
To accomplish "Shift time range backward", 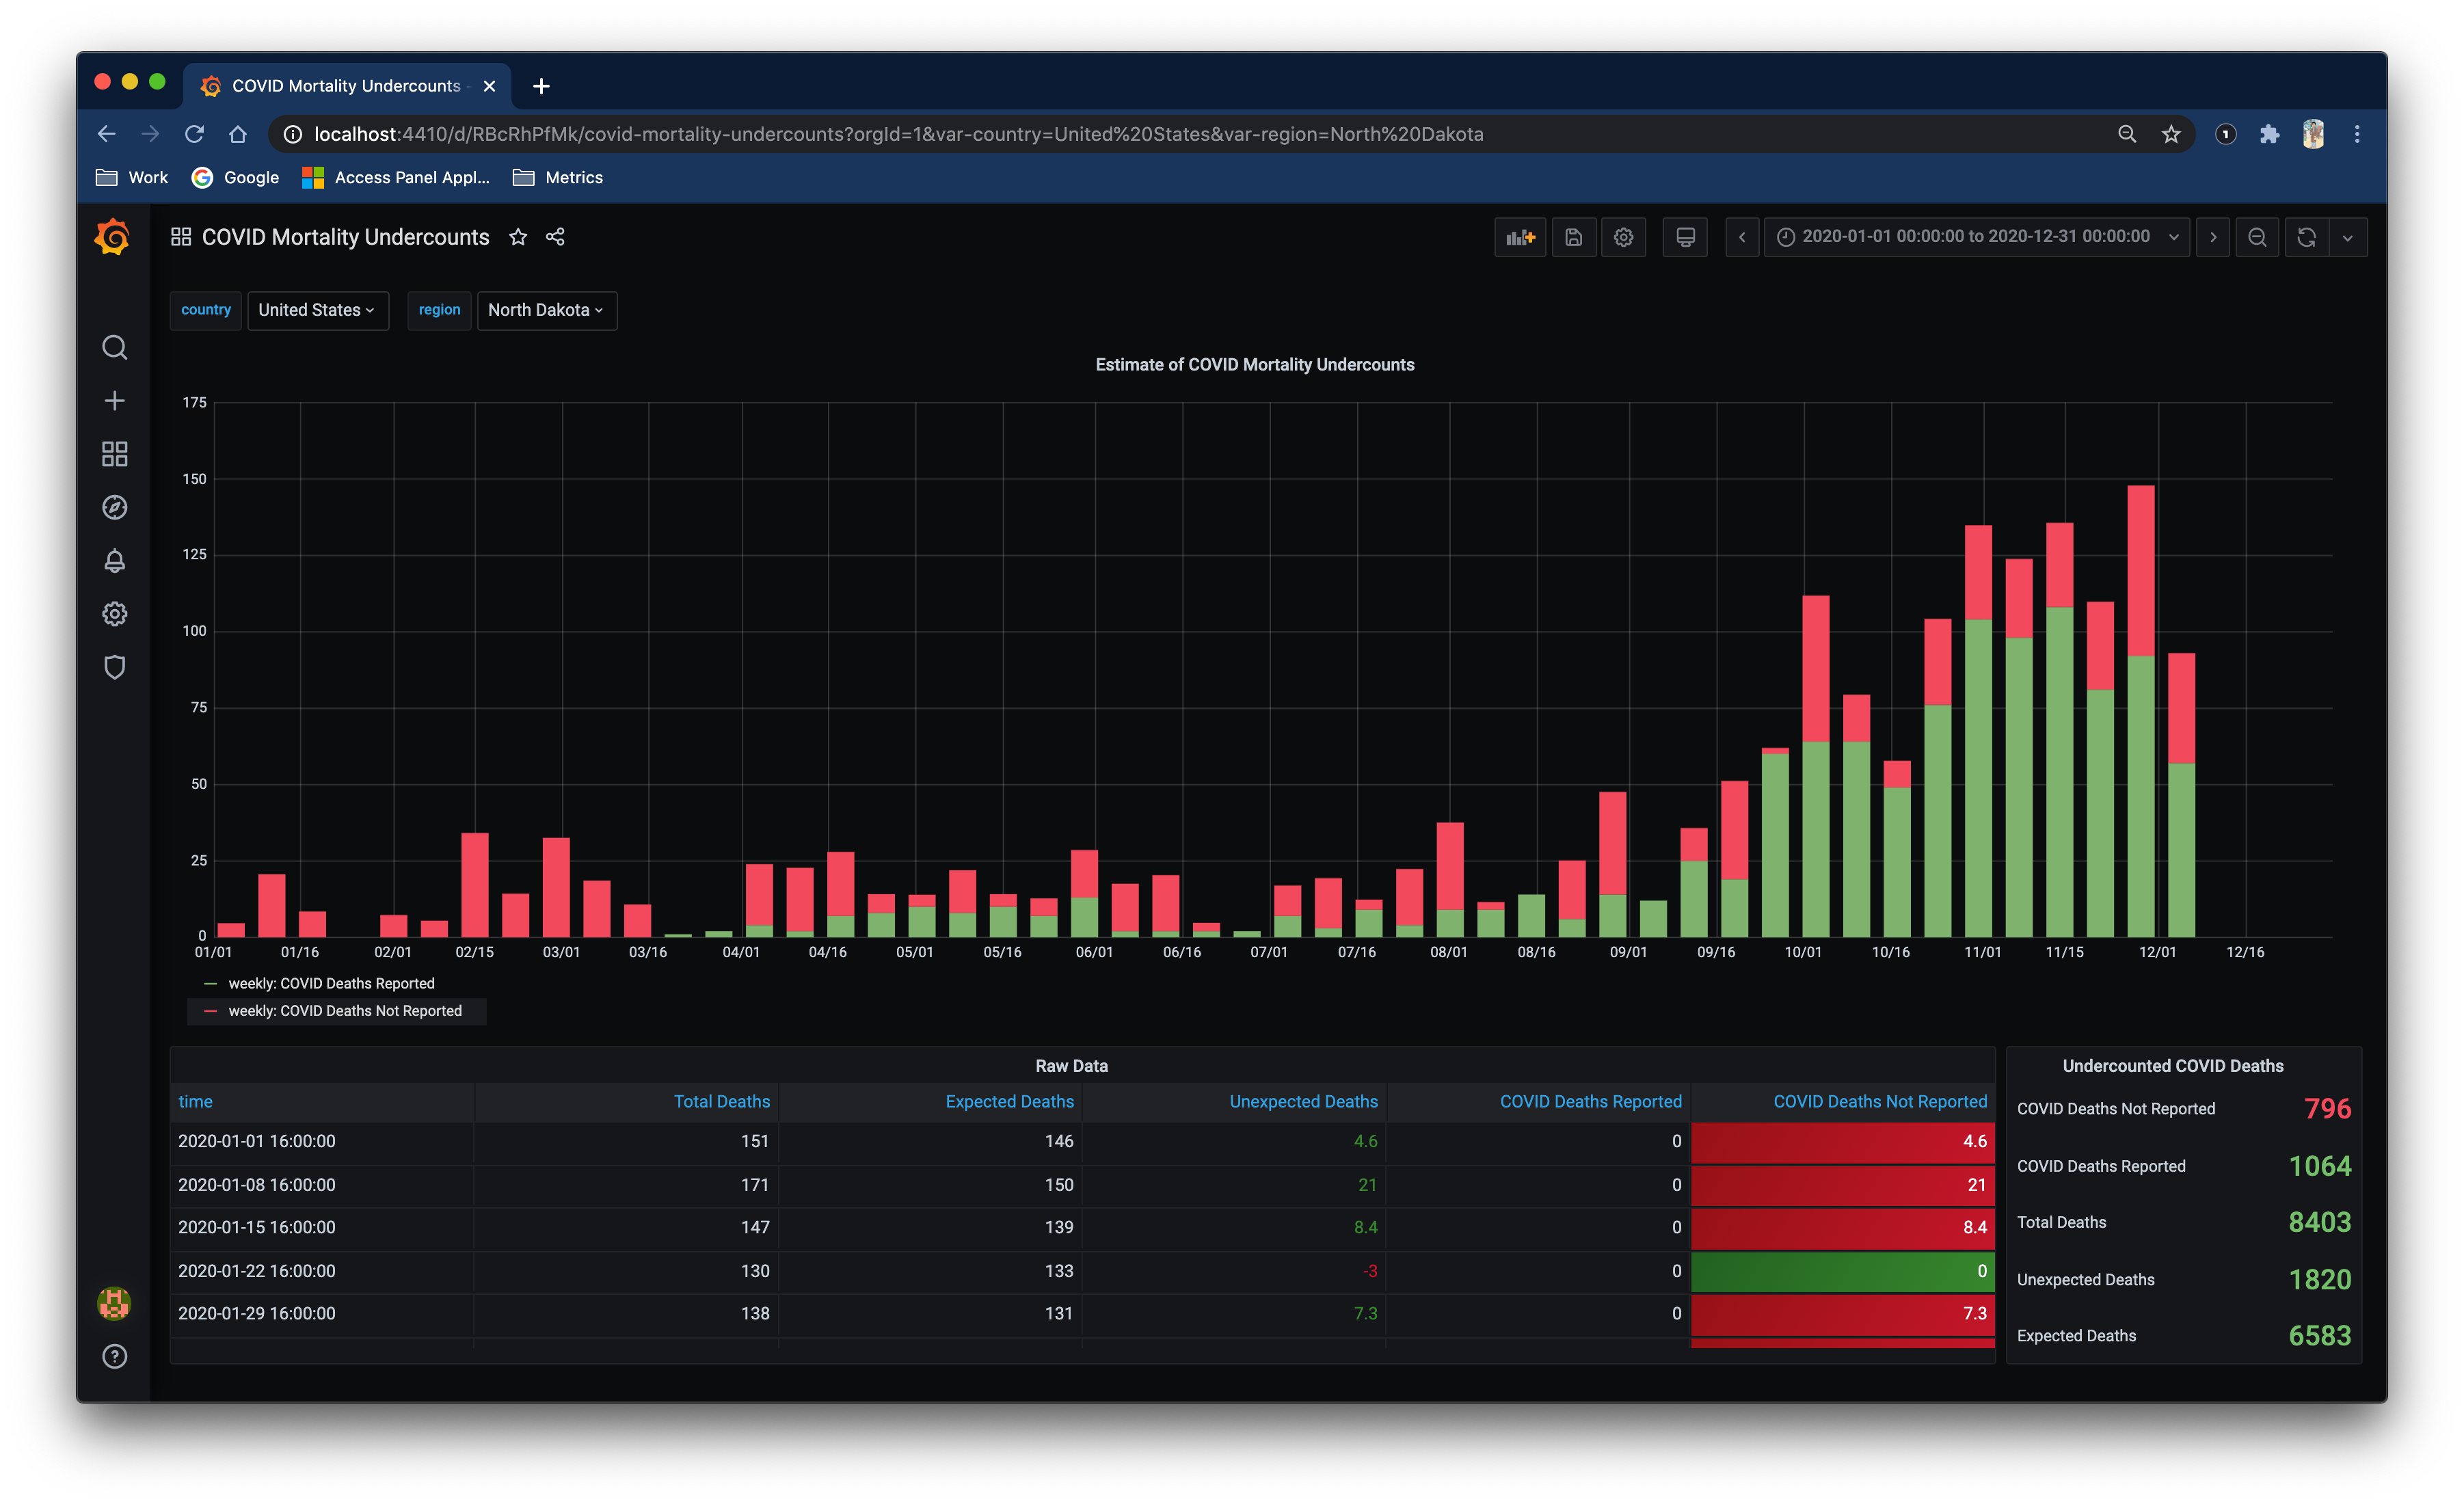I will click(1742, 237).
